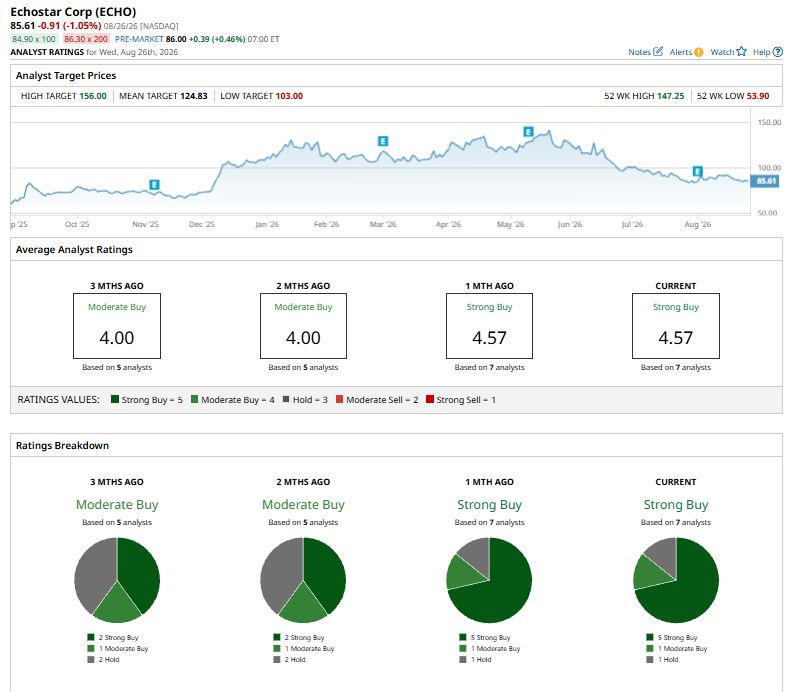This screenshot has height=692, width=795.
Task: Click the Alerts link
Action: (680, 52)
